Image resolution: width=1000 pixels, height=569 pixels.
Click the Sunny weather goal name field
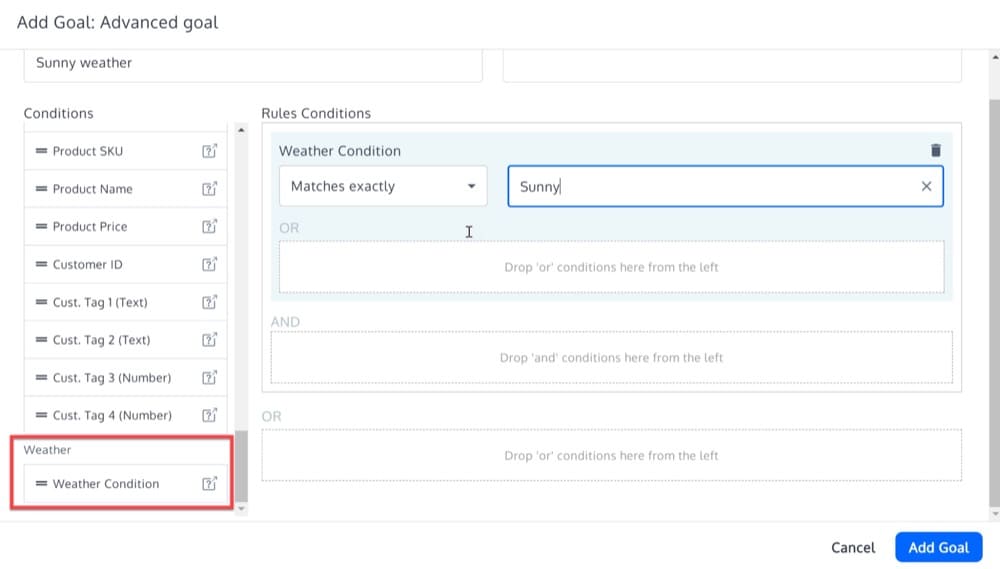[252, 63]
